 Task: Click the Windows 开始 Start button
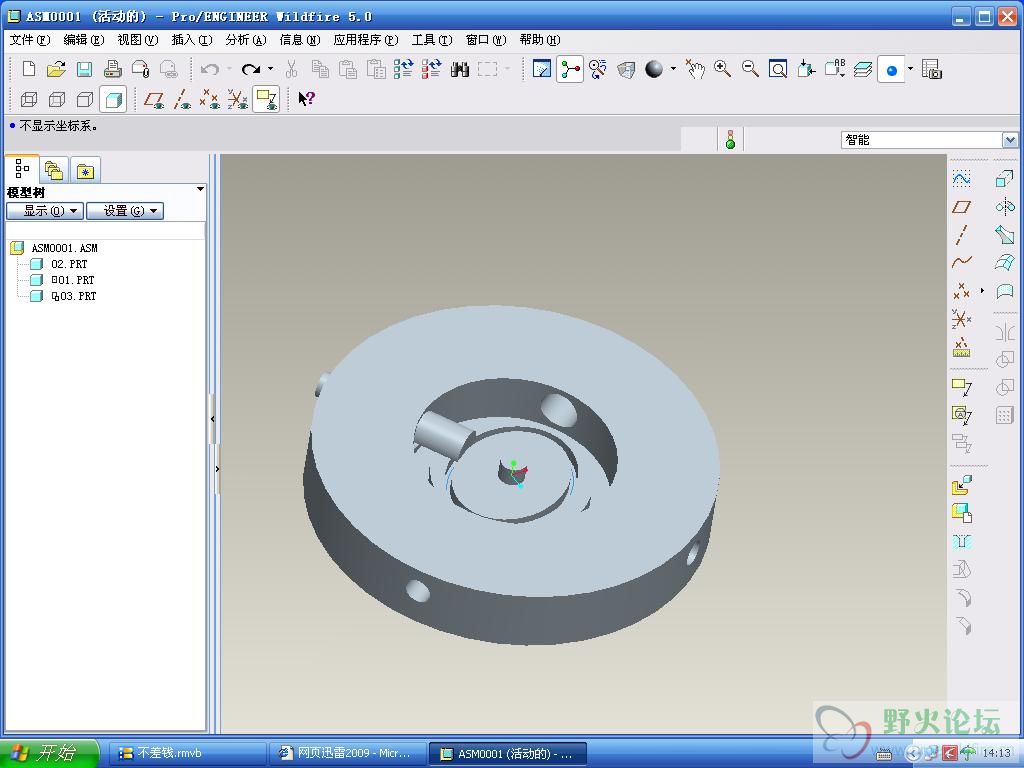point(48,753)
